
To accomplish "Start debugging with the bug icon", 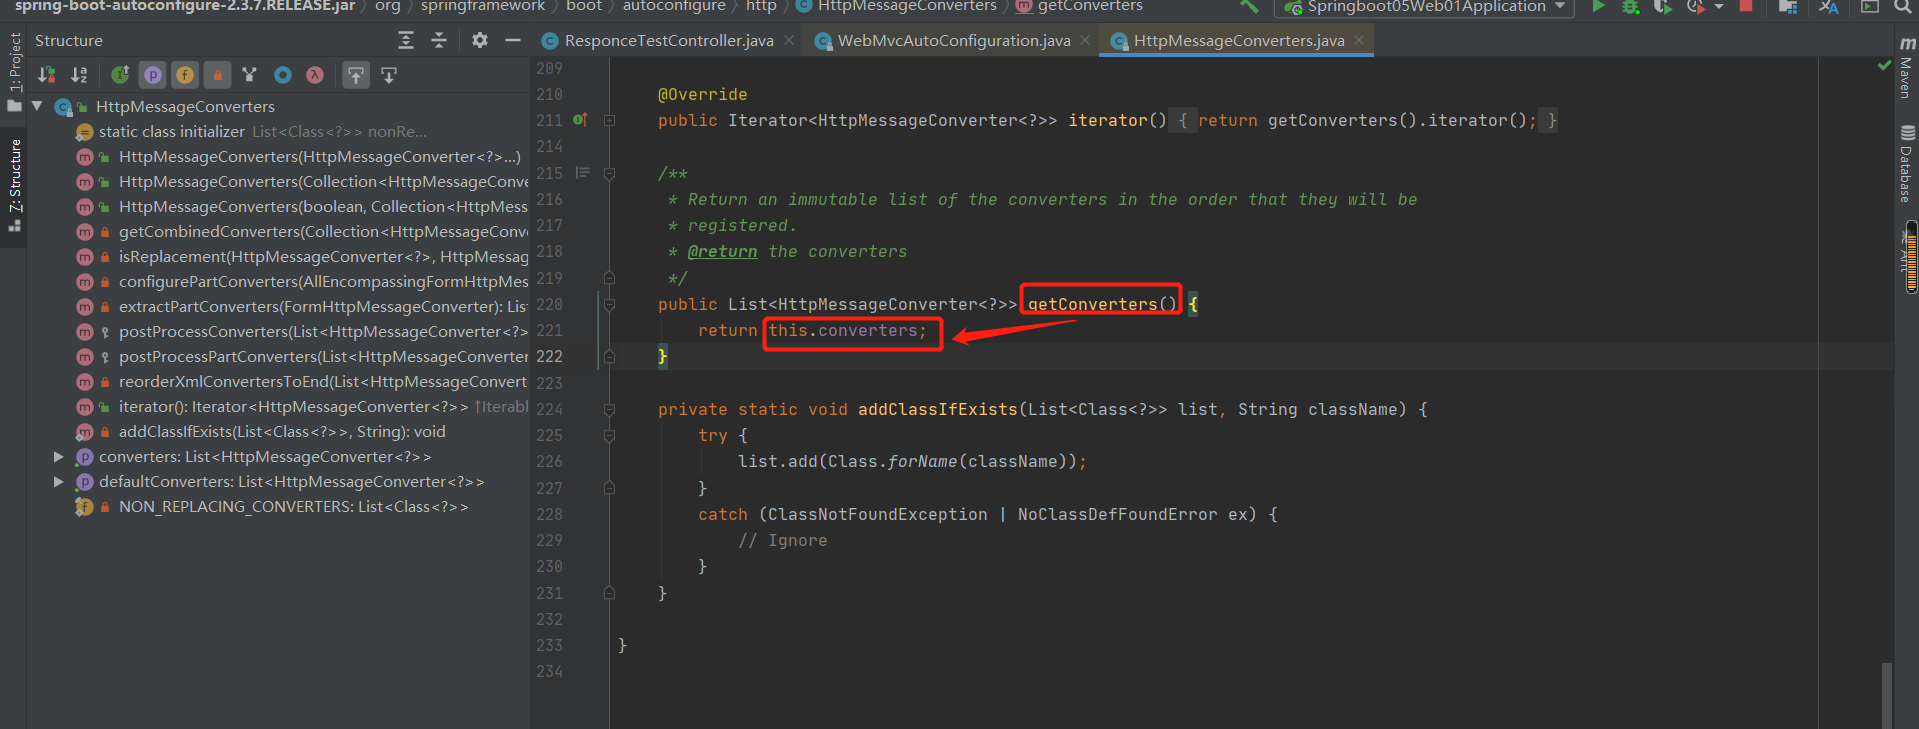I will pos(1631,6).
